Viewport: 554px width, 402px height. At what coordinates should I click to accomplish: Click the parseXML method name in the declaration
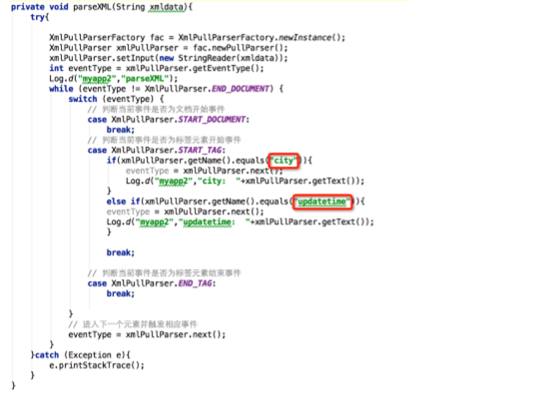(x=92, y=7)
